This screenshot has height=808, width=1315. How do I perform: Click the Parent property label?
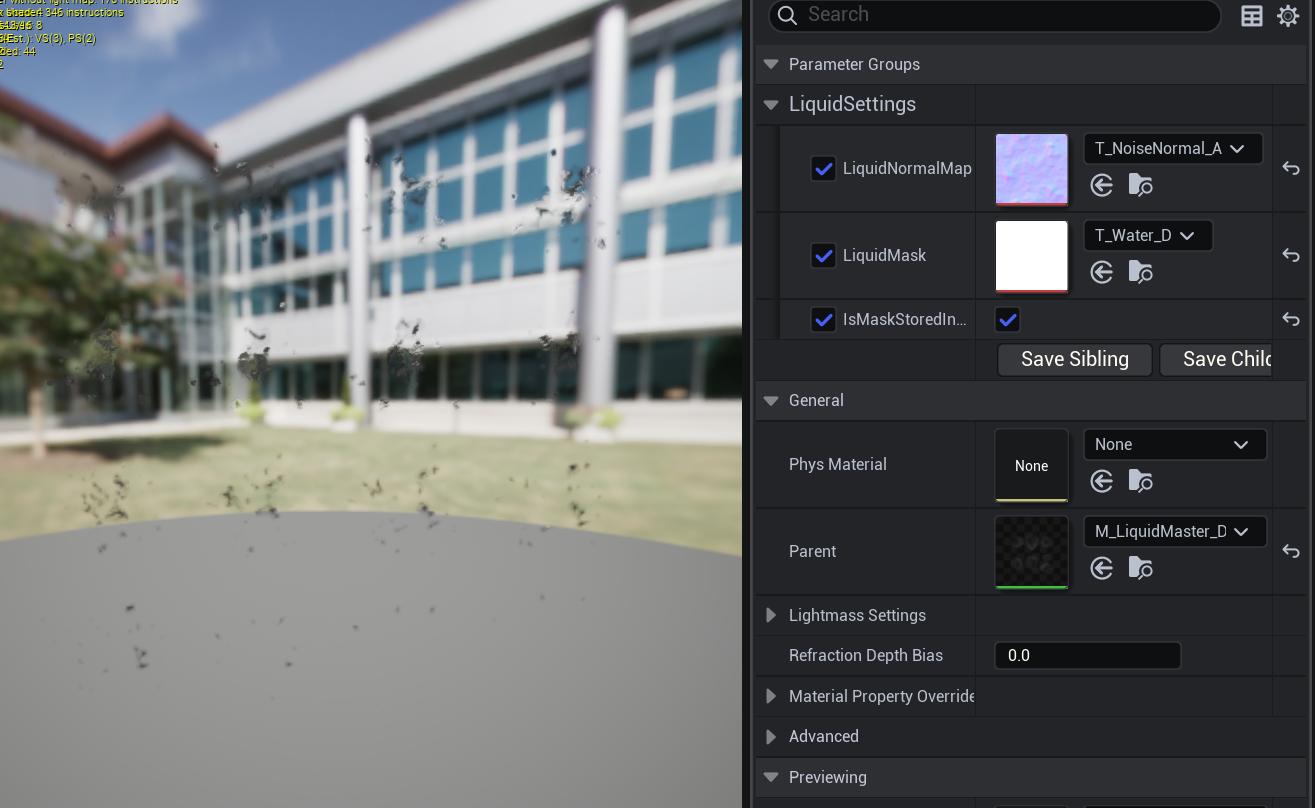pos(812,552)
